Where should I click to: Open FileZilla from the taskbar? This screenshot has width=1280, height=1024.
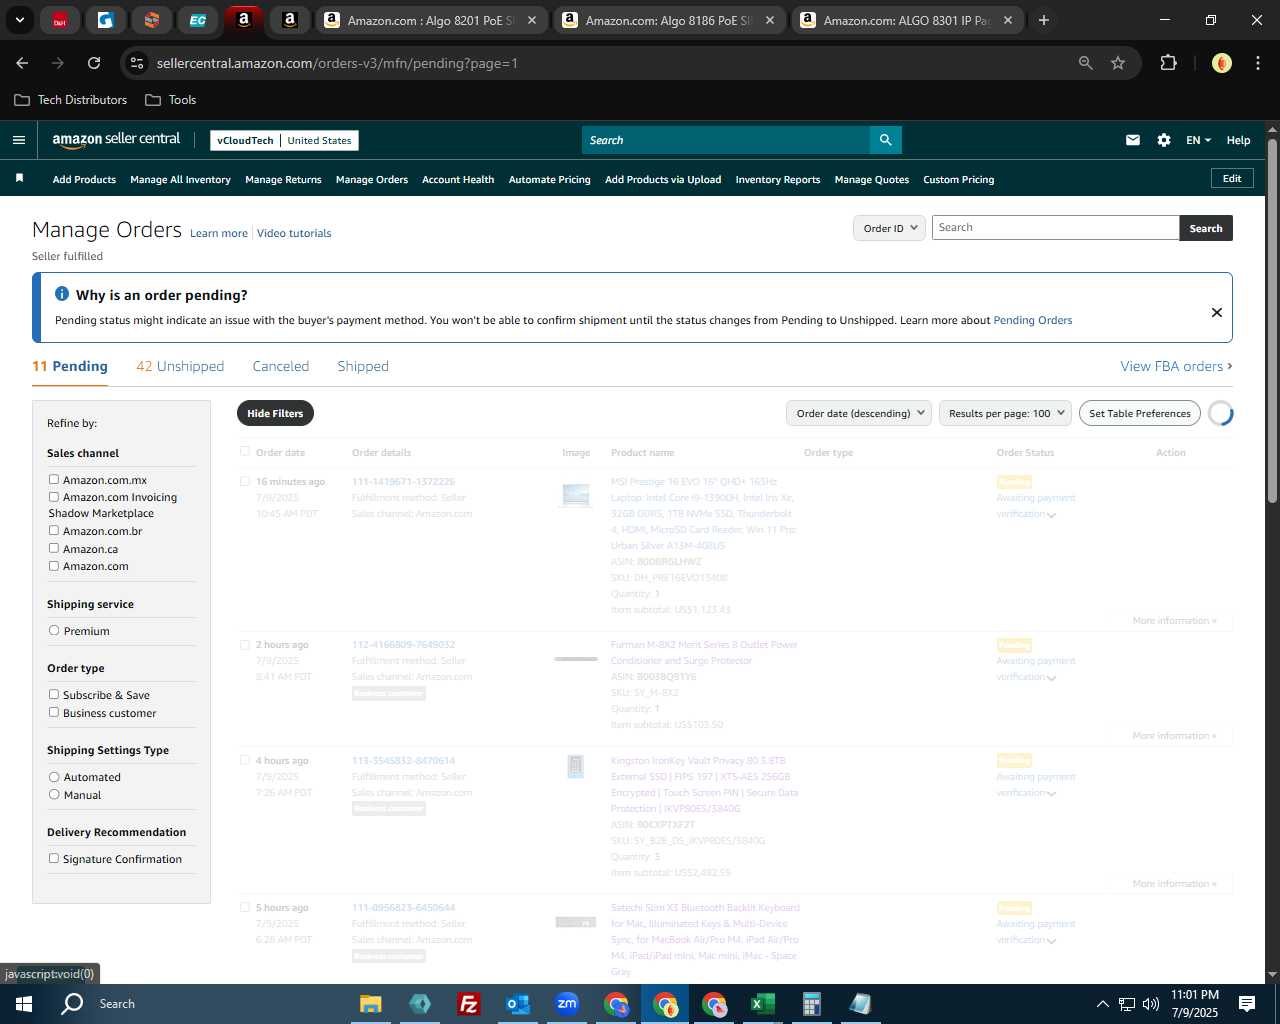468,1004
